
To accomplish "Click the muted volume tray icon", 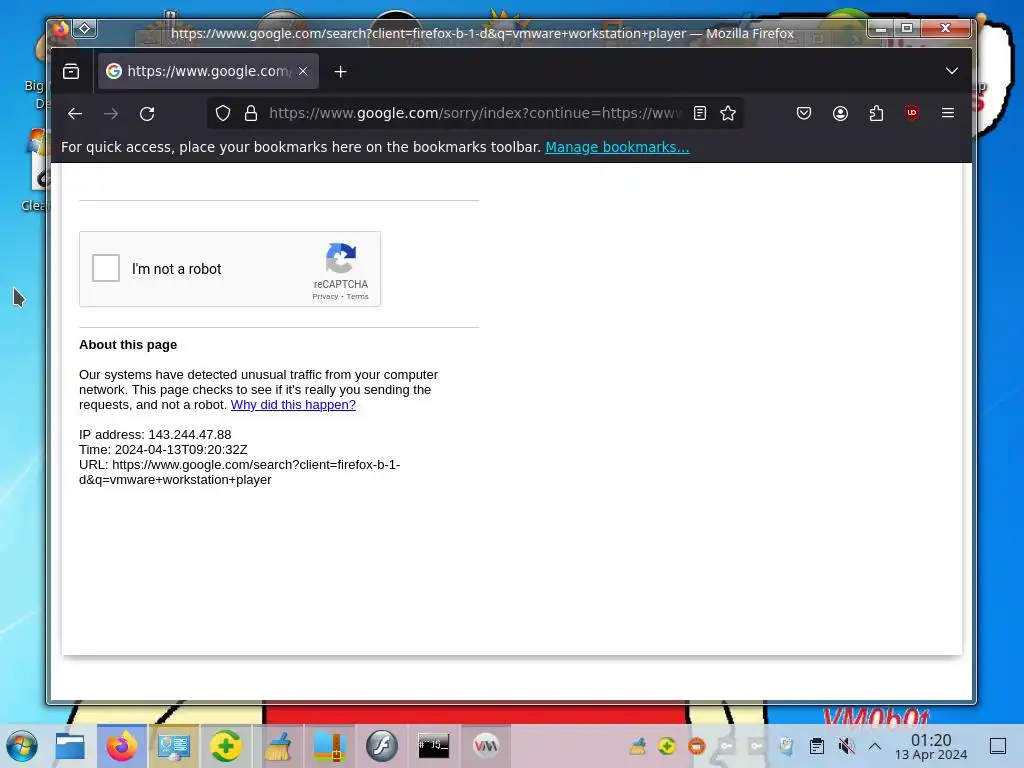I will pyautogui.click(x=846, y=746).
